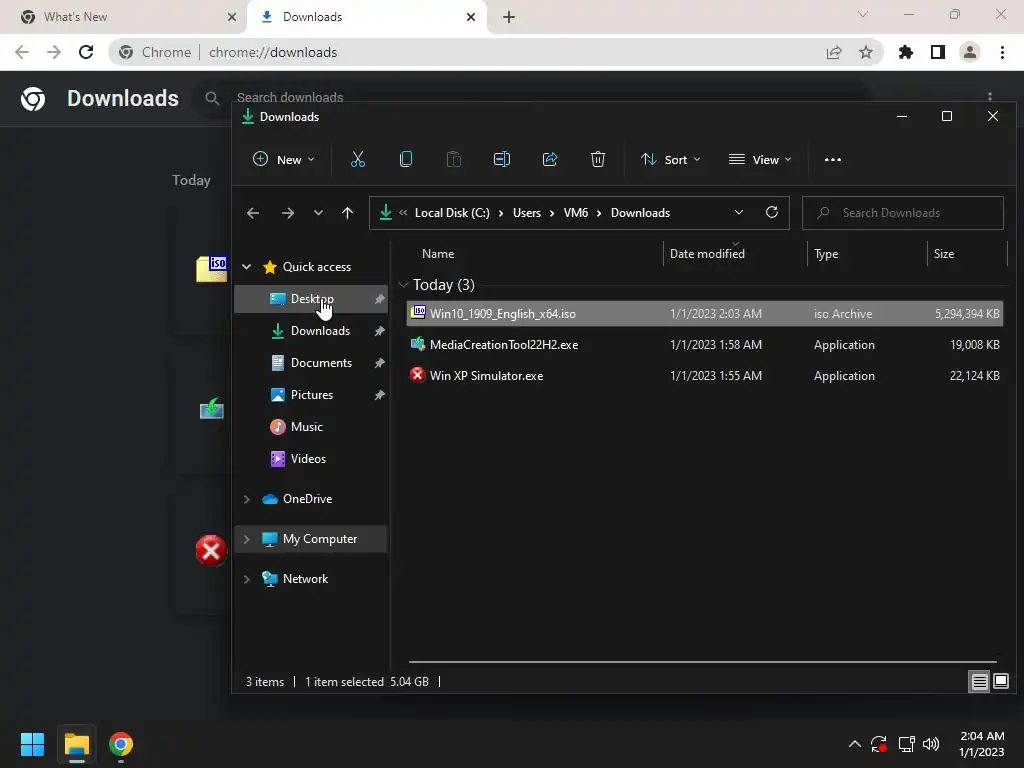The height and width of the screenshot is (768, 1024).
Task: Open Pictures in the sidebar
Action: click(311, 395)
